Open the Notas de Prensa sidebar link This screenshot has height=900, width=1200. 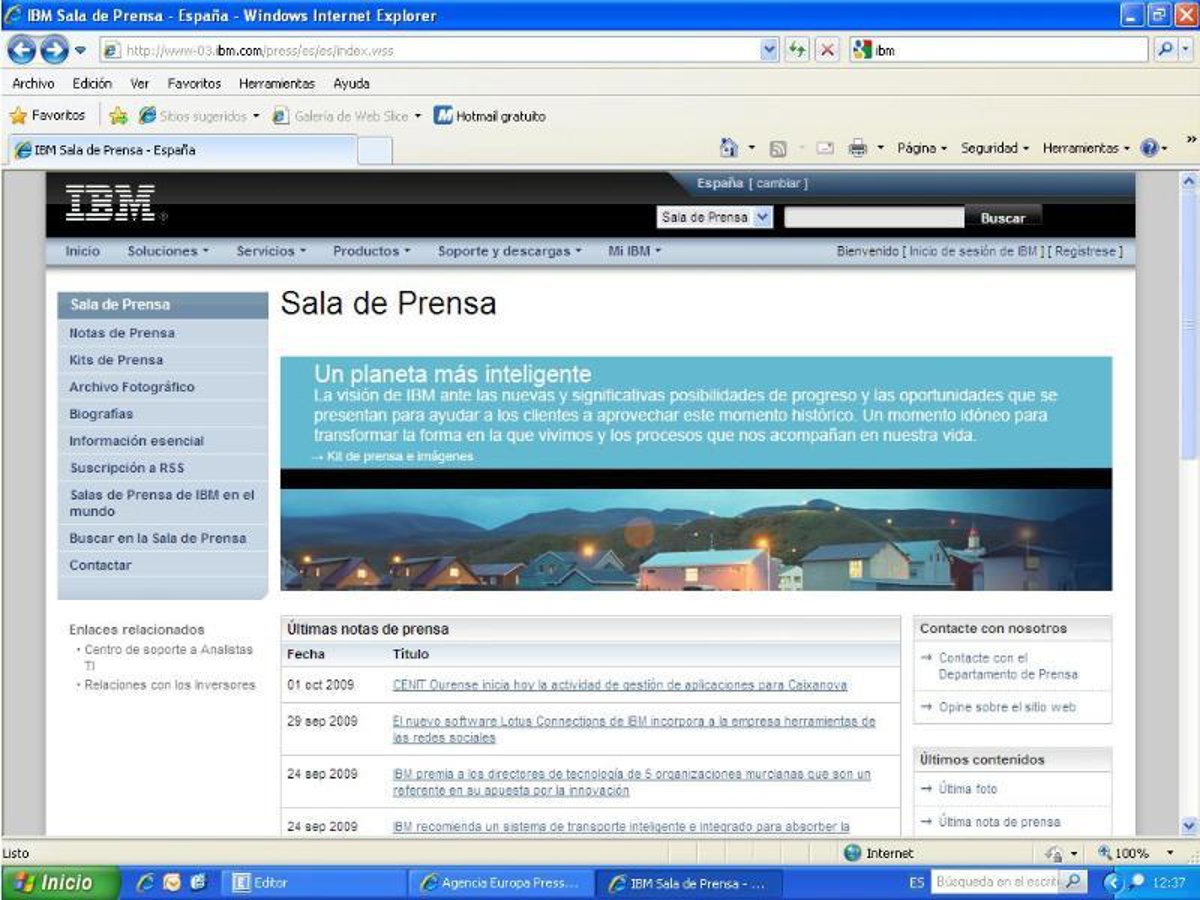[x=122, y=333]
